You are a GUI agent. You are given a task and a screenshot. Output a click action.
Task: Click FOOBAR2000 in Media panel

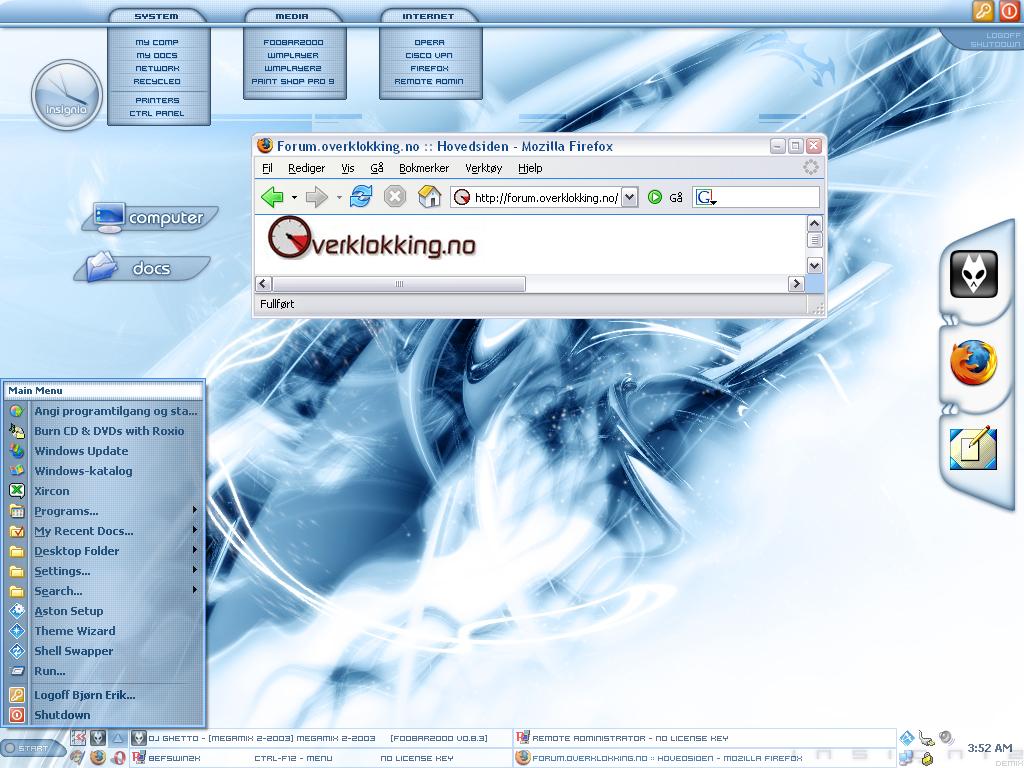(293, 42)
